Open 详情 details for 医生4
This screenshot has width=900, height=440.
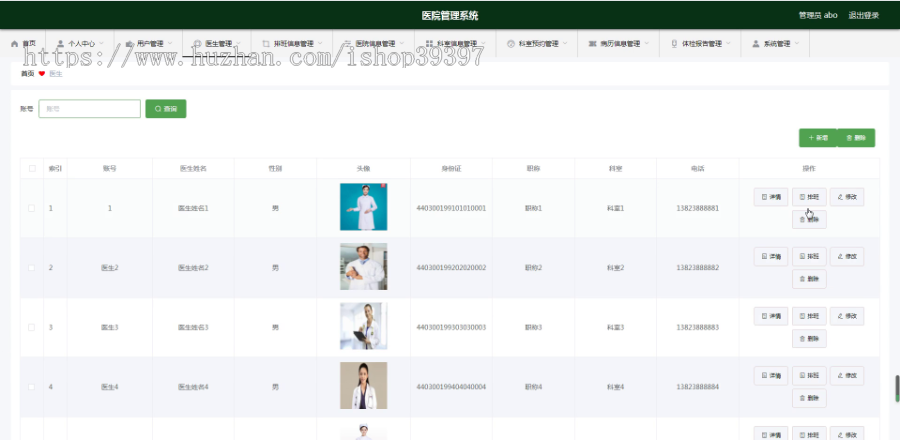(x=771, y=375)
